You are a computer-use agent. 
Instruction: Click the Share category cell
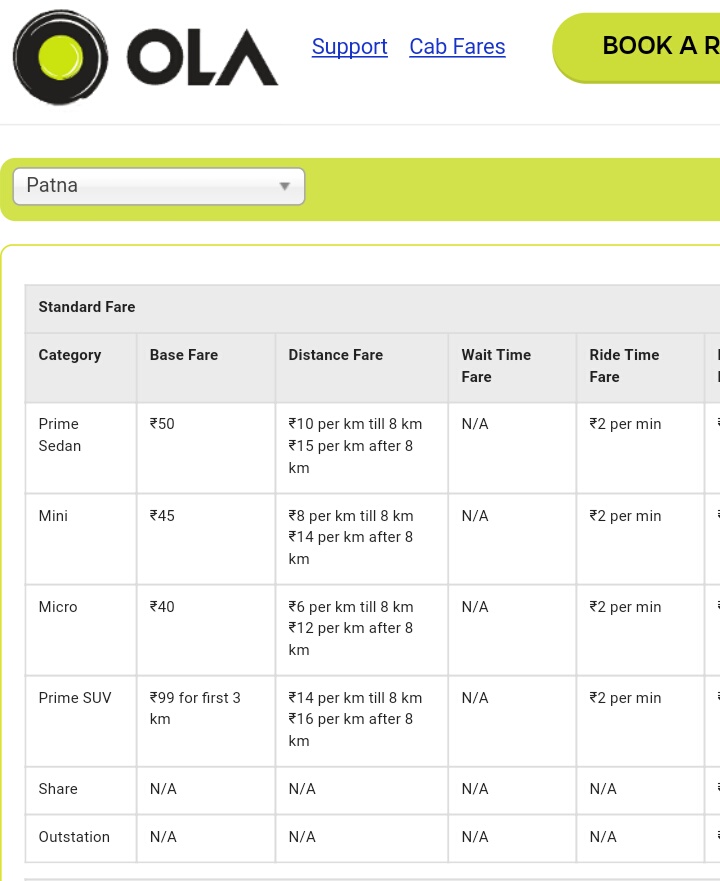click(x=58, y=789)
